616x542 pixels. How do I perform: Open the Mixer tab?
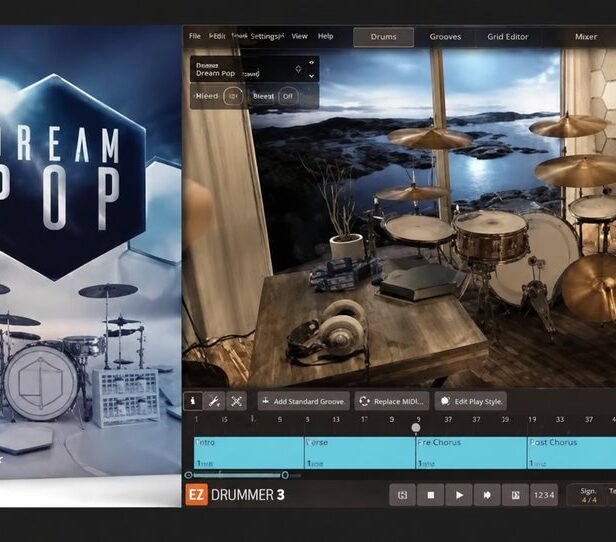coord(586,37)
